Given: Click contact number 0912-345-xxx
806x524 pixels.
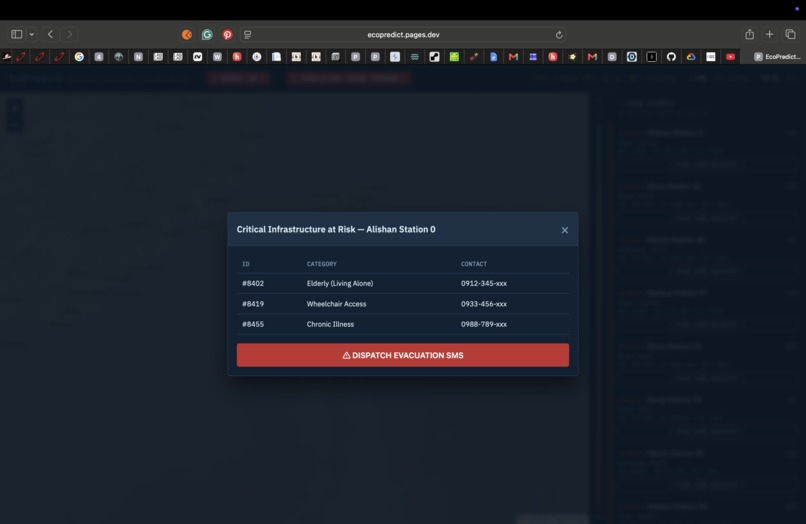Looking at the screenshot, I should [x=484, y=283].
